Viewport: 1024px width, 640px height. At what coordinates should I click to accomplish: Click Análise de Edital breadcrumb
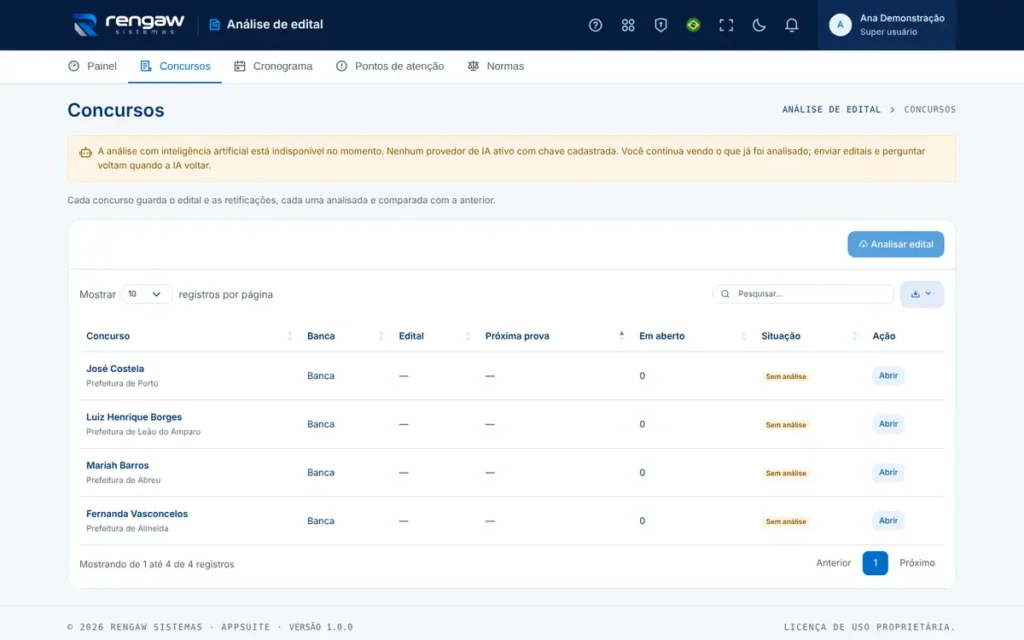[831, 109]
